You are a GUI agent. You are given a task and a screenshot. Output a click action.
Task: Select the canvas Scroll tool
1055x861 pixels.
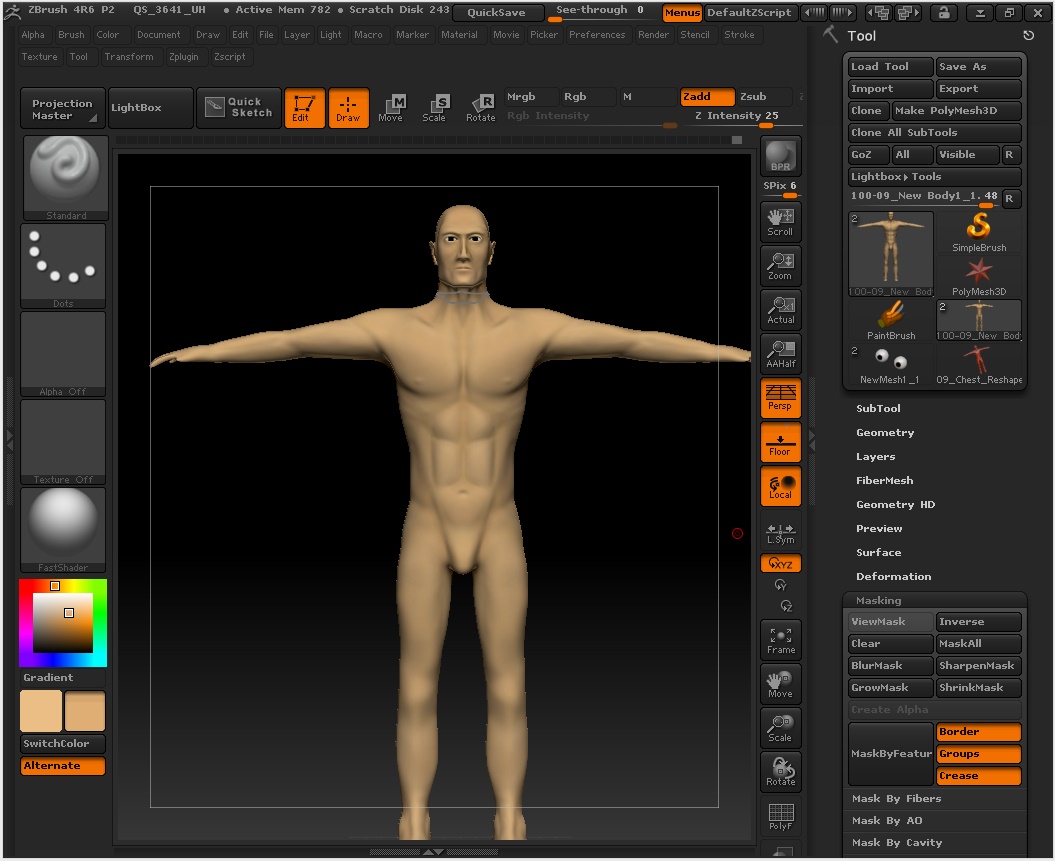pyautogui.click(x=780, y=222)
